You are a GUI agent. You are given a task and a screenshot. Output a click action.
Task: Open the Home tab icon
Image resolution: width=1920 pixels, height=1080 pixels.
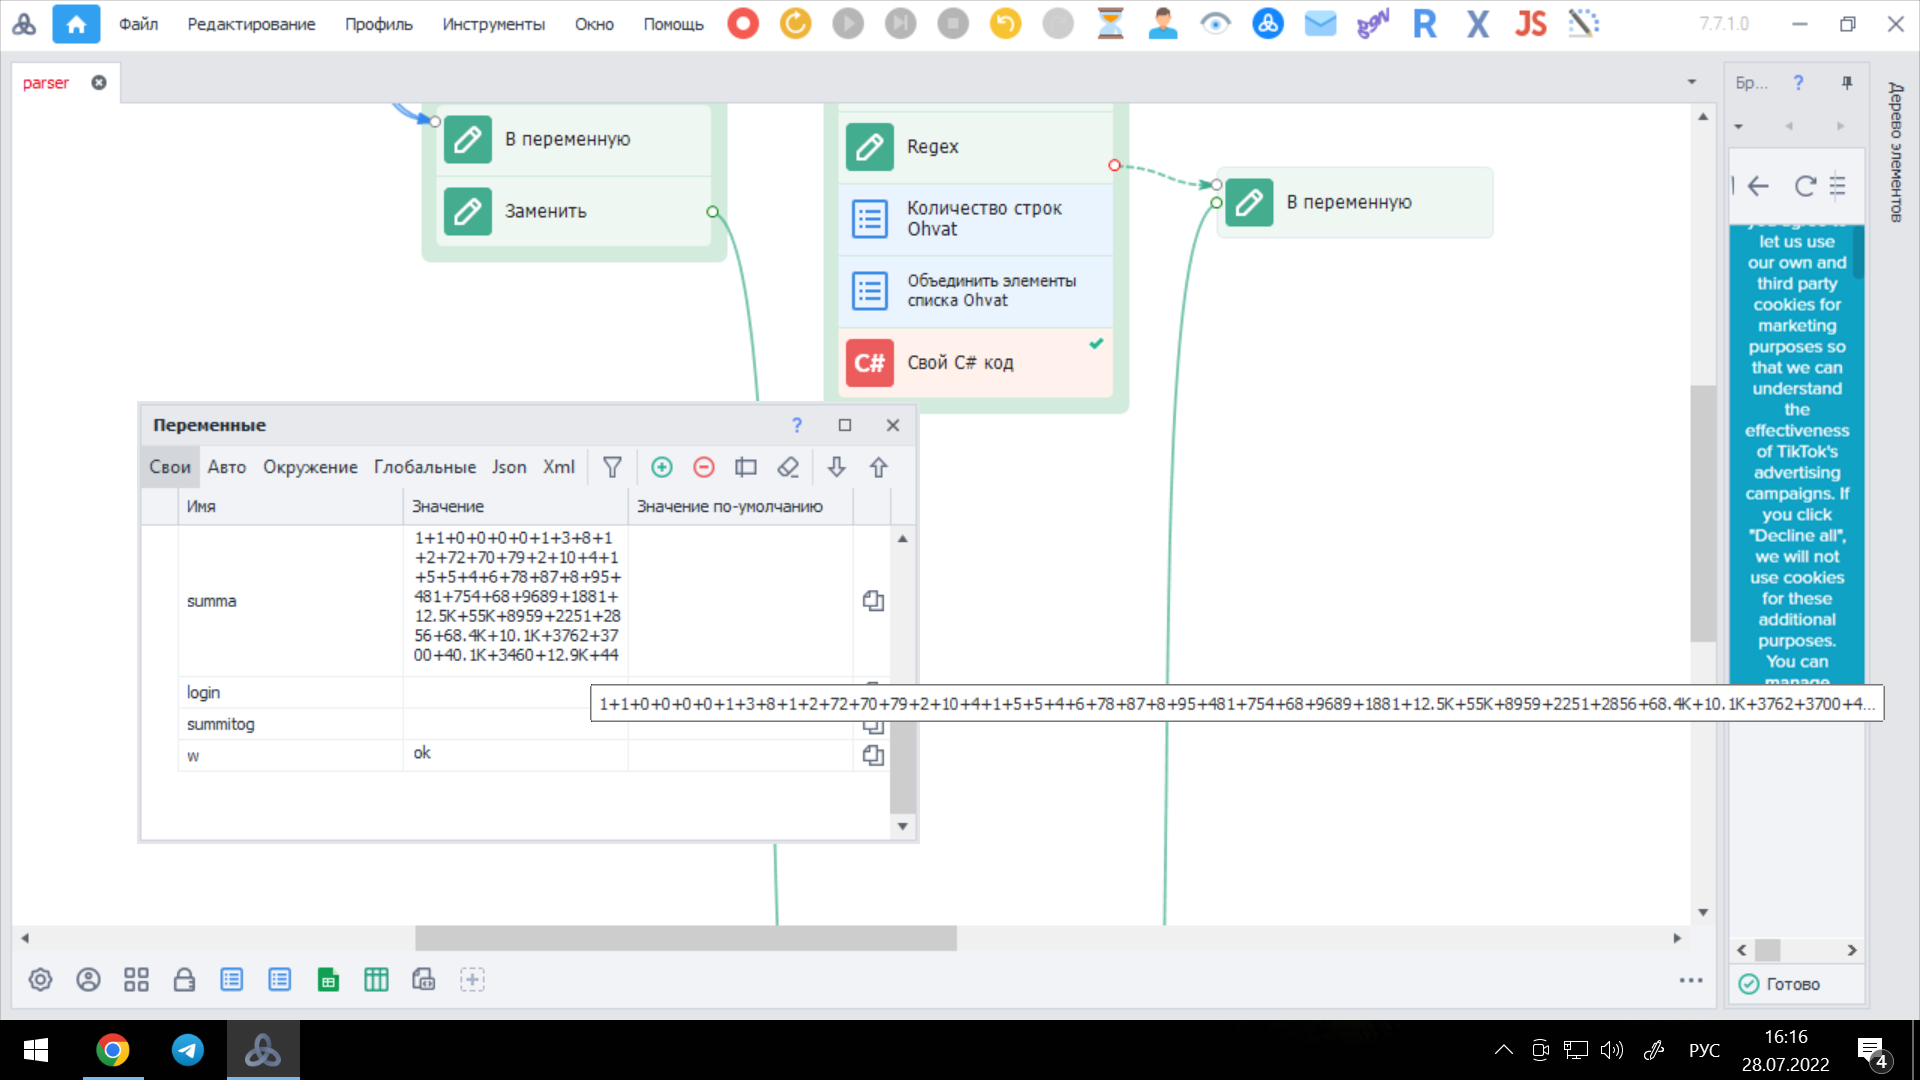click(x=76, y=24)
